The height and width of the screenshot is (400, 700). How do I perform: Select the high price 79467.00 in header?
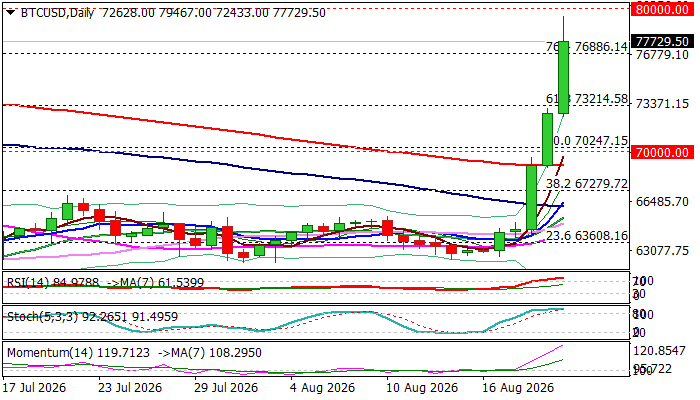click(185, 13)
